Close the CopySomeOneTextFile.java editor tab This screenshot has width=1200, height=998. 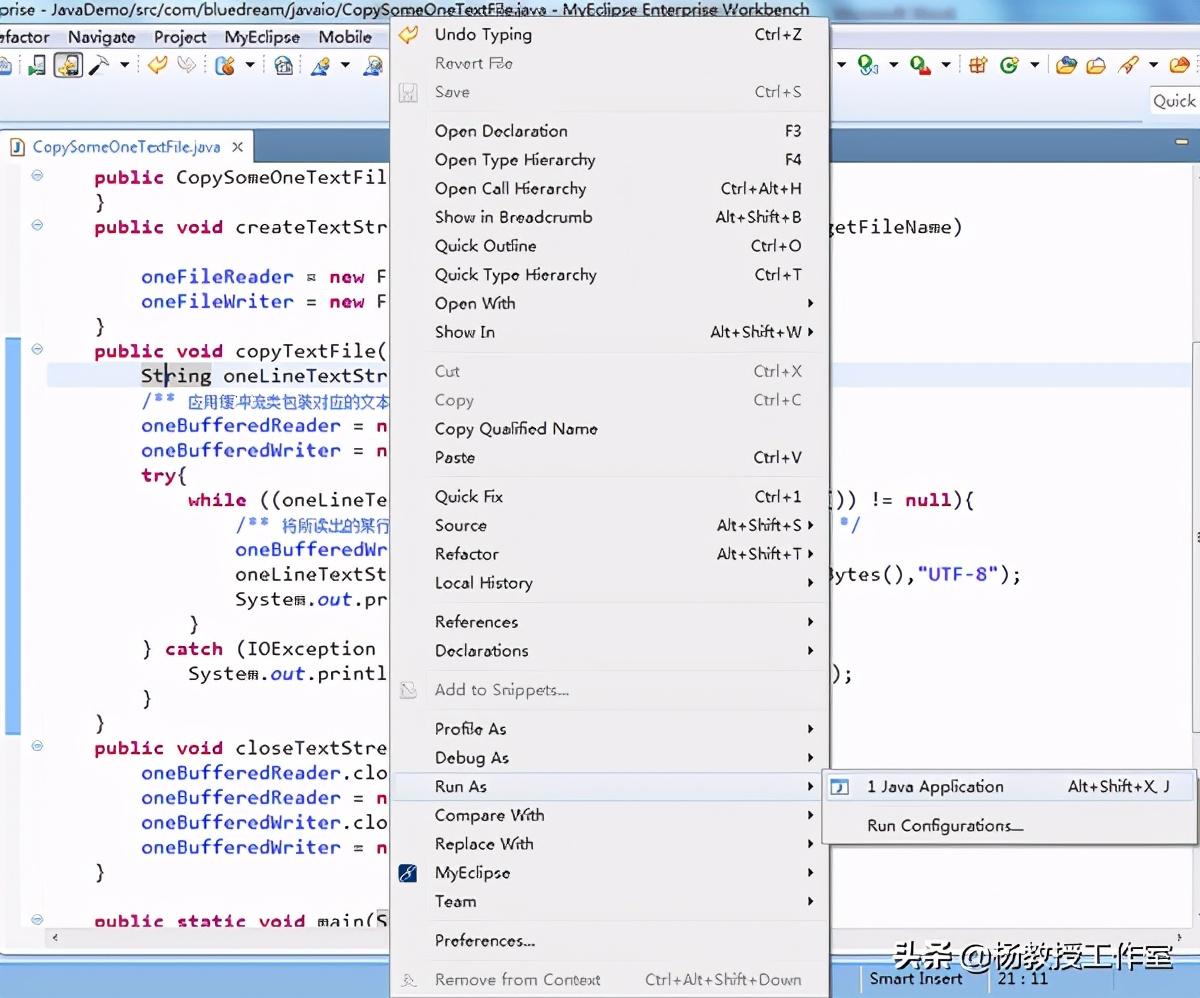[x=237, y=147]
